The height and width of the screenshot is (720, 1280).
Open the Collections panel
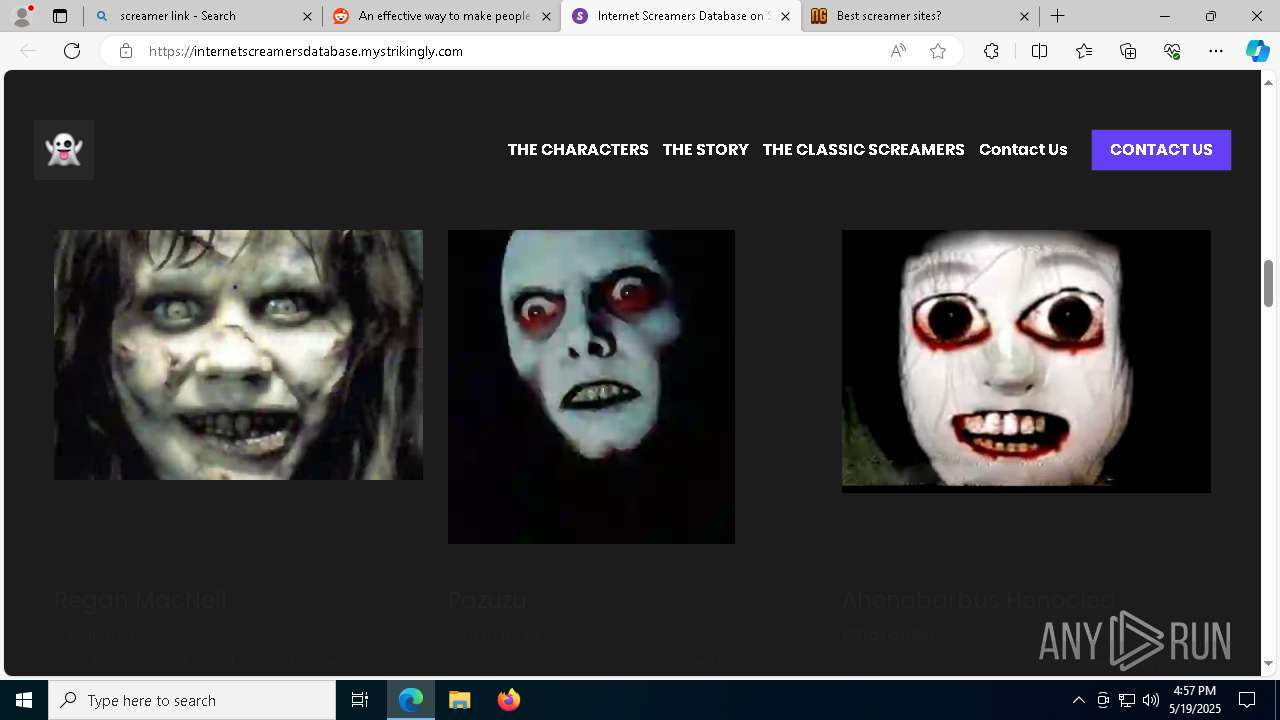[x=1128, y=51]
